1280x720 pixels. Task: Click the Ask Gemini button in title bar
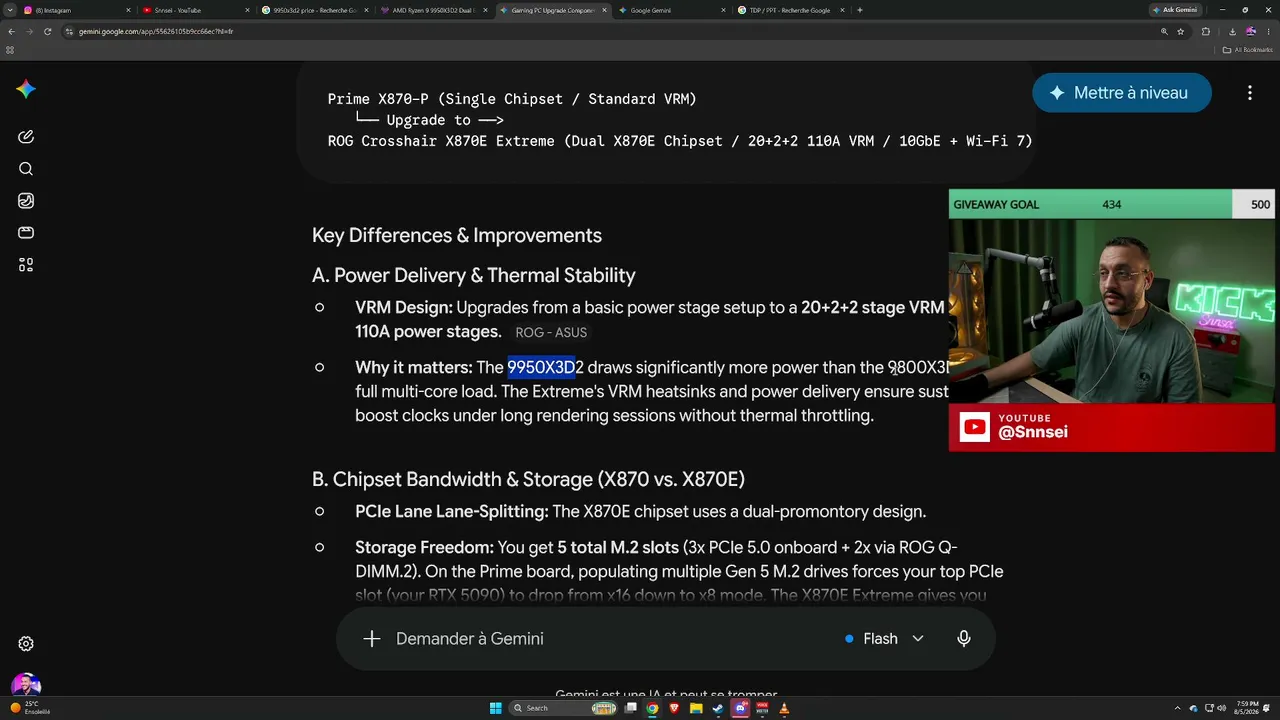(1174, 9)
